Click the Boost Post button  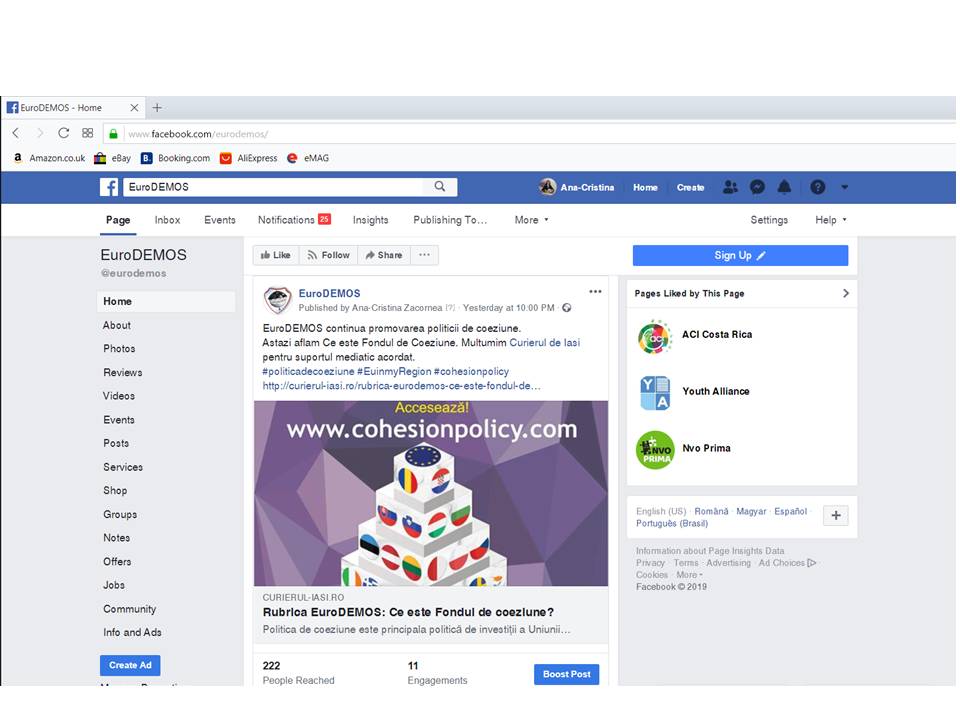tap(566, 674)
